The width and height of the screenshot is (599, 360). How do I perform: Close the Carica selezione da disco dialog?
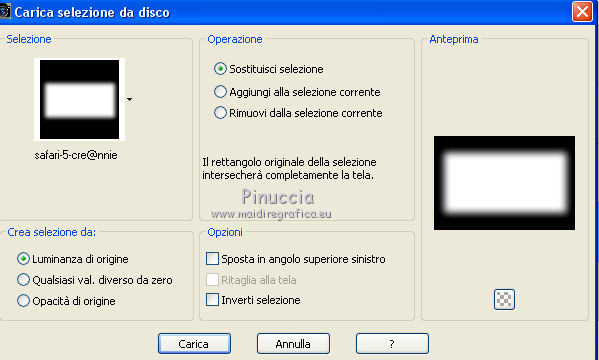click(x=582, y=11)
